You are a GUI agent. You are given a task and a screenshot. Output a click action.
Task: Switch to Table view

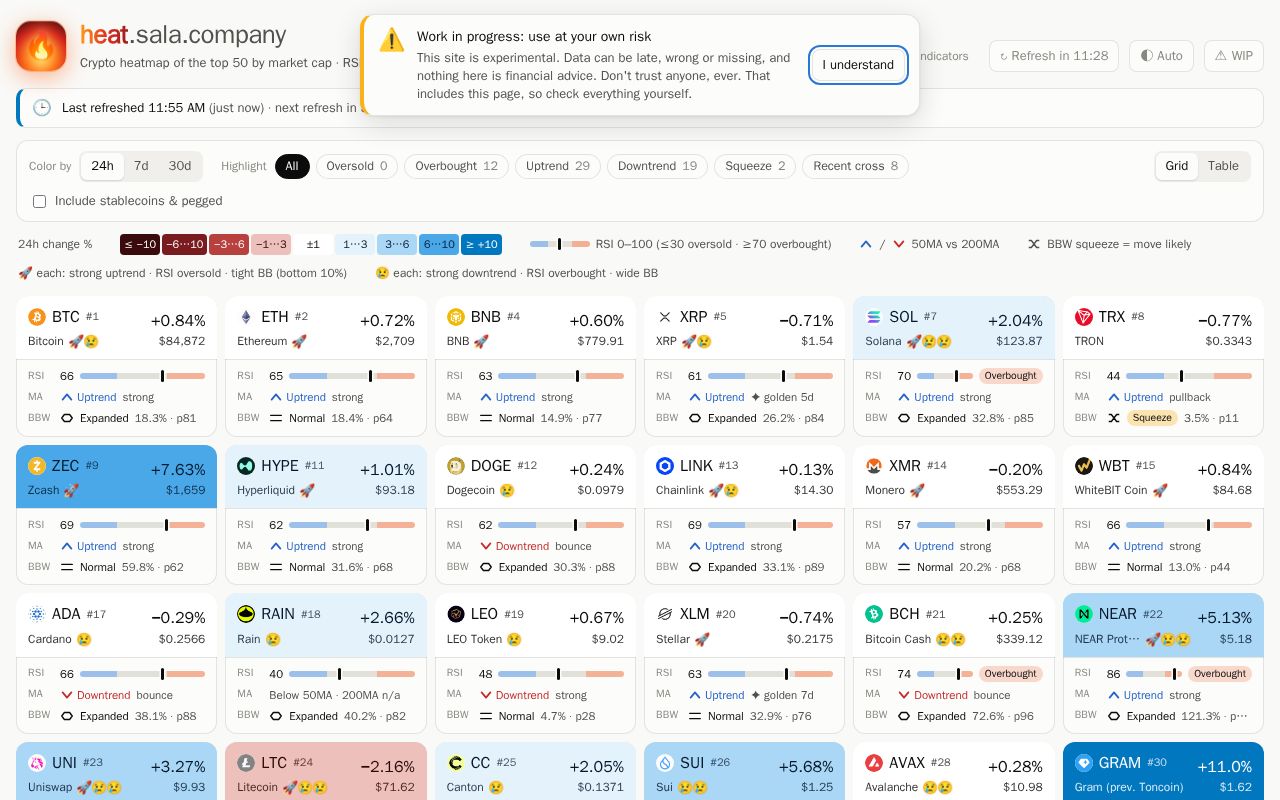tap(1223, 166)
